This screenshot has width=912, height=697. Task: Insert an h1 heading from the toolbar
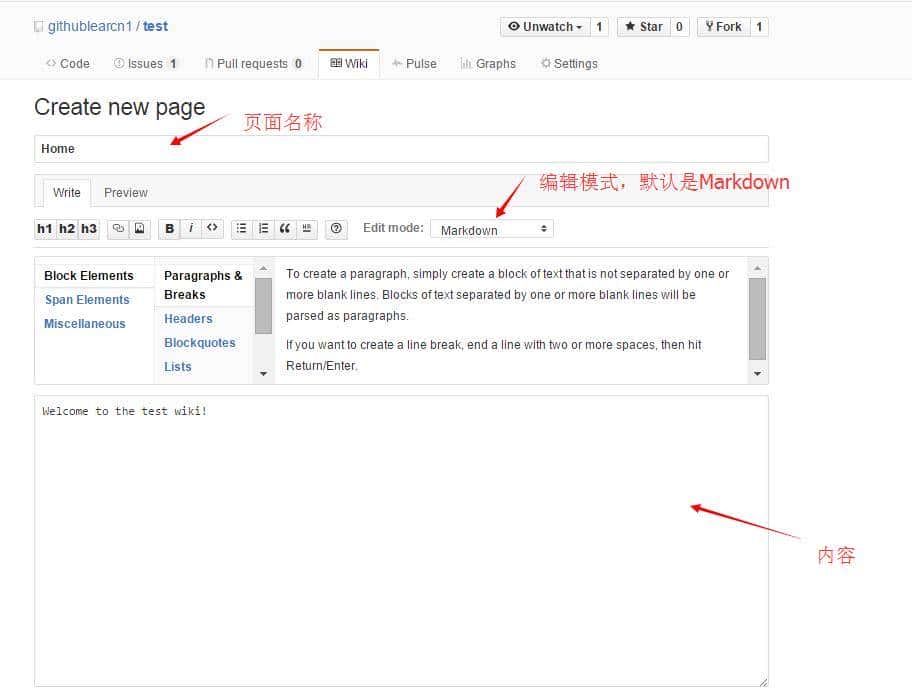pos(45,229)
